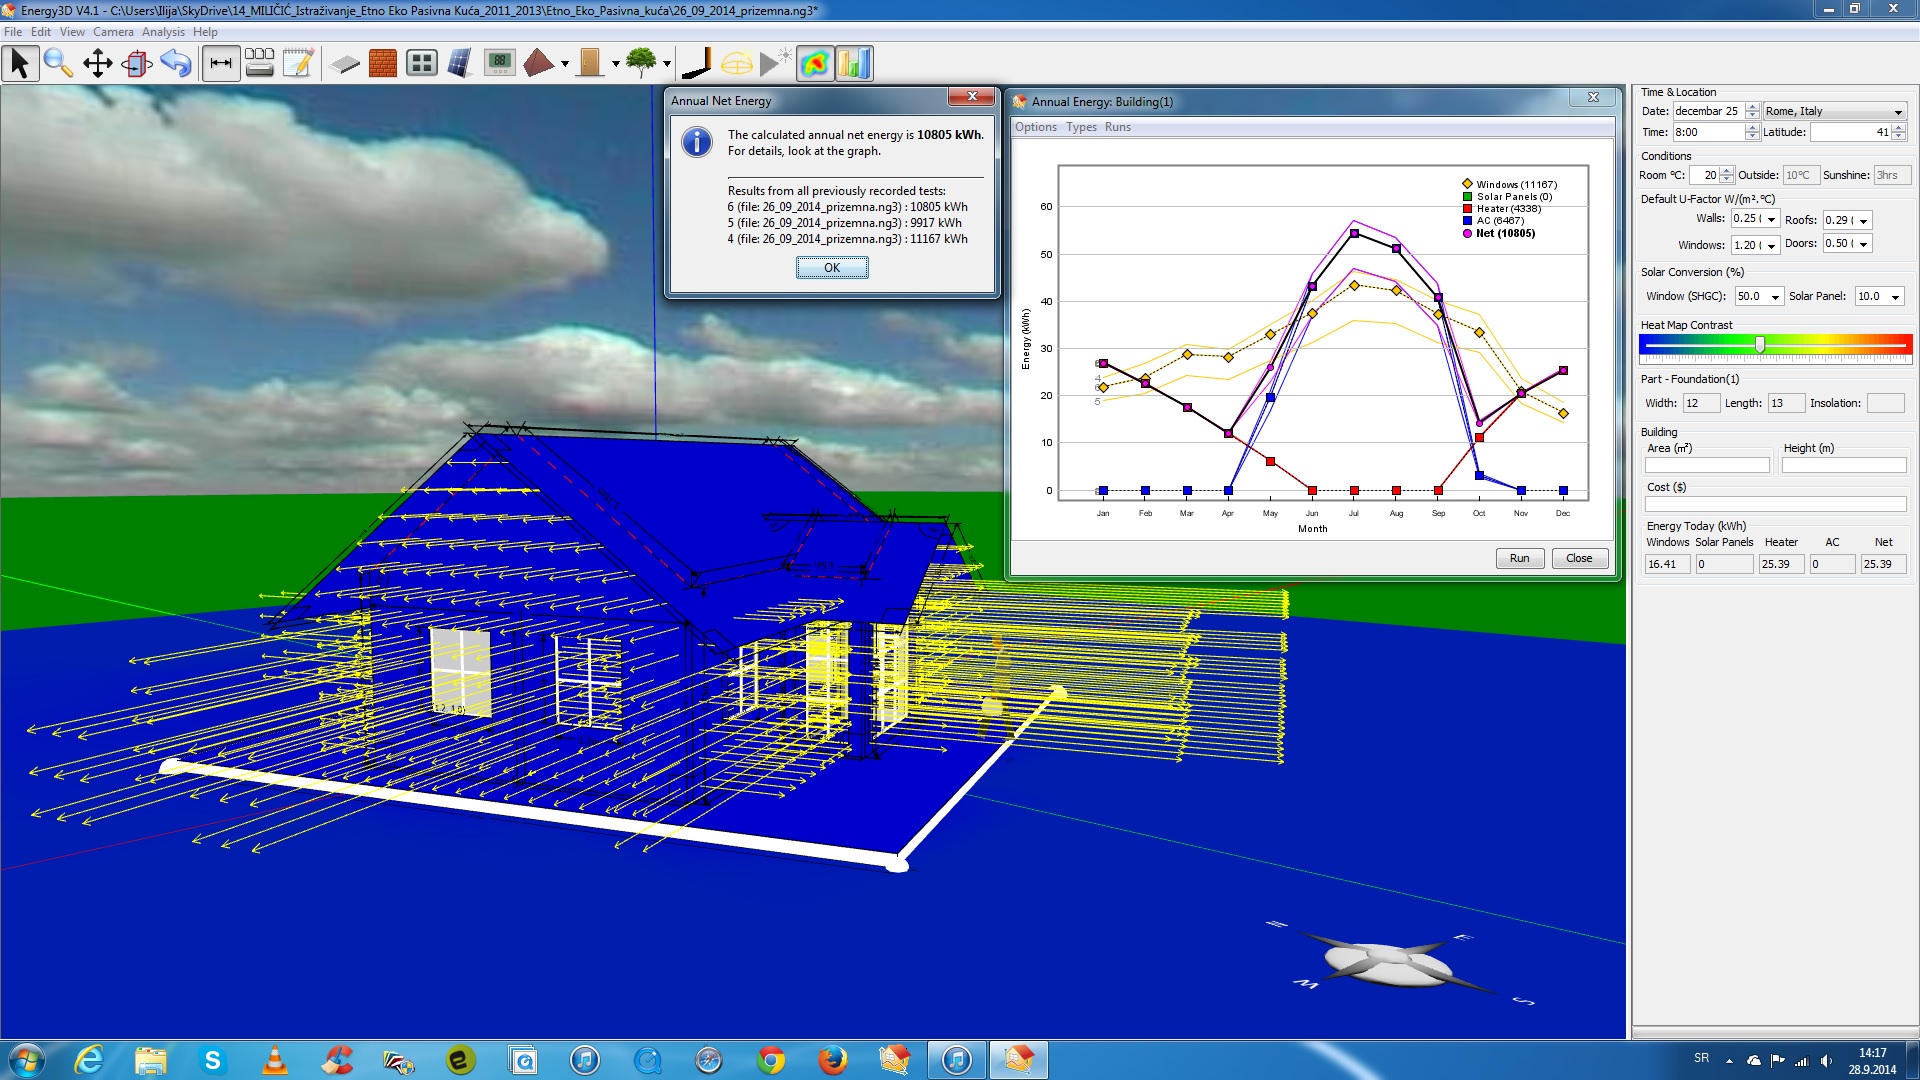
Task: Open the Walls U-factor dropdown
Action: pyautogui.click(x=1771, y=220)
